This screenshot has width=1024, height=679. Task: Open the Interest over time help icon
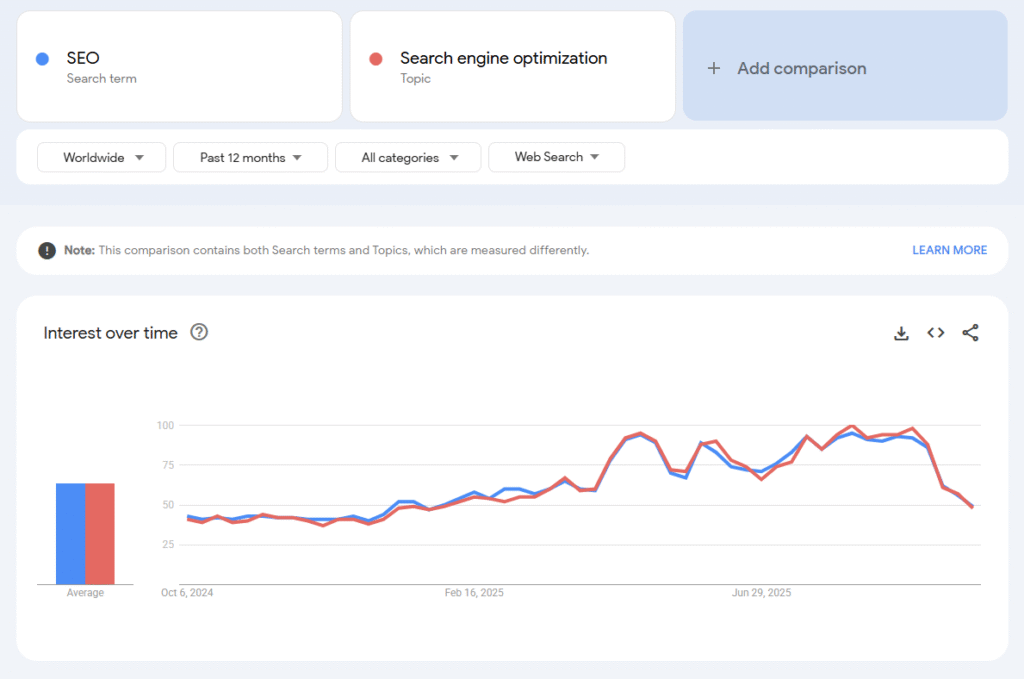(x=199, y=333)
